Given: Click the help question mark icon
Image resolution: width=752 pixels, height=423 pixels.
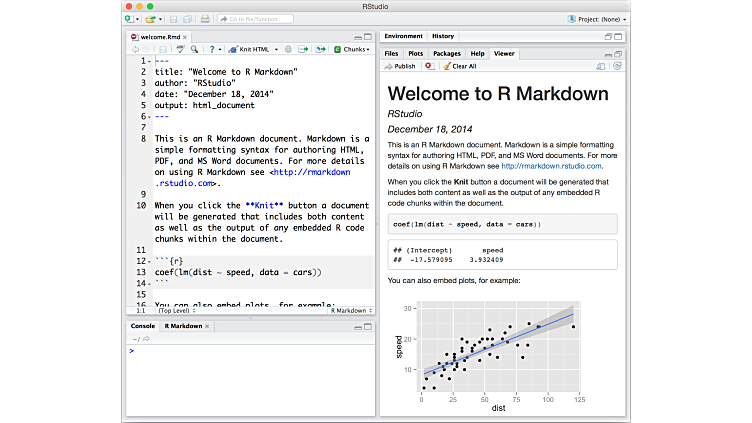Looking at the screenshot, I should coord(211,49).
